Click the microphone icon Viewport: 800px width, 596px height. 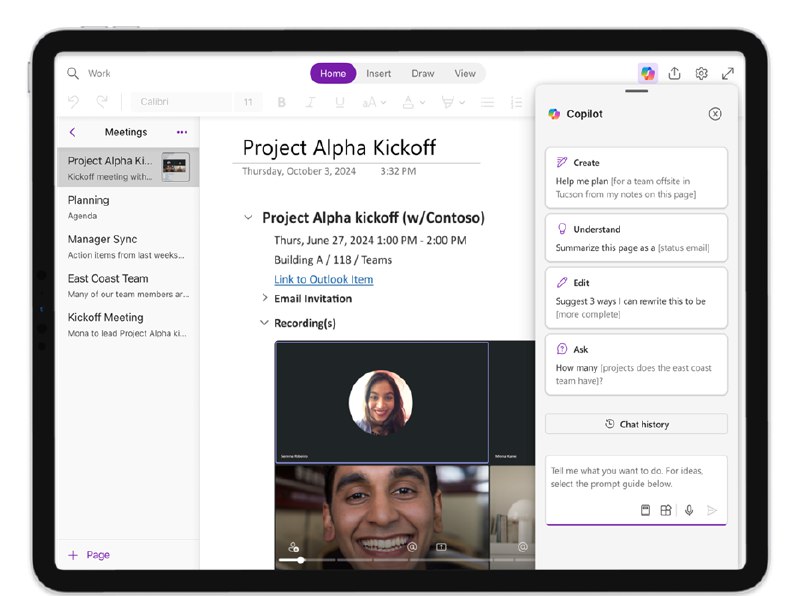point(689,510)
